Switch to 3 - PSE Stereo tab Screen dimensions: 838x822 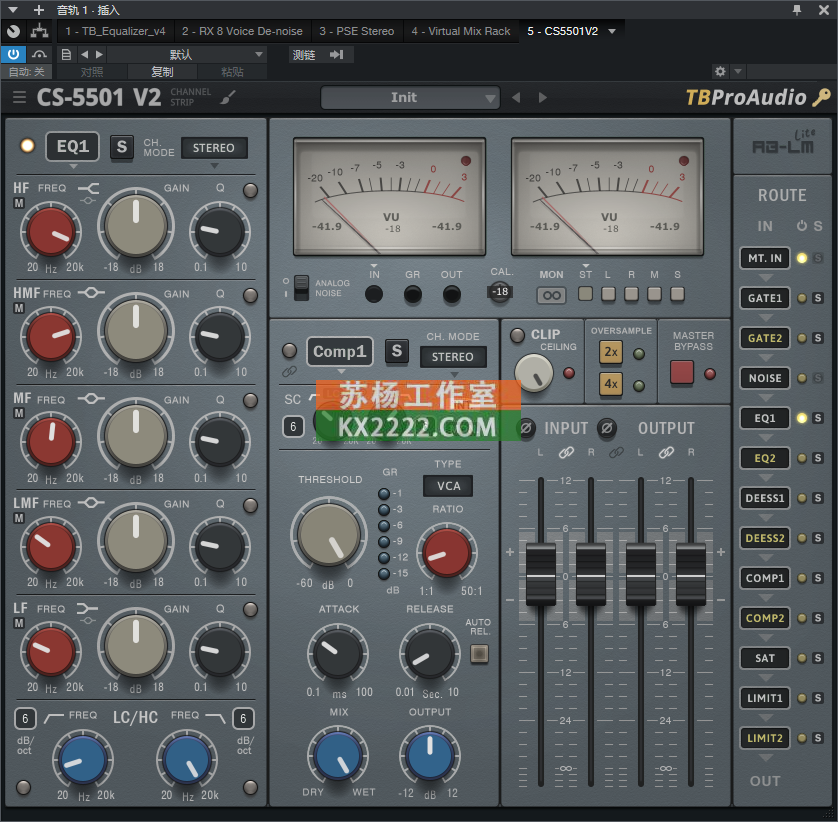tap(356, 31)
